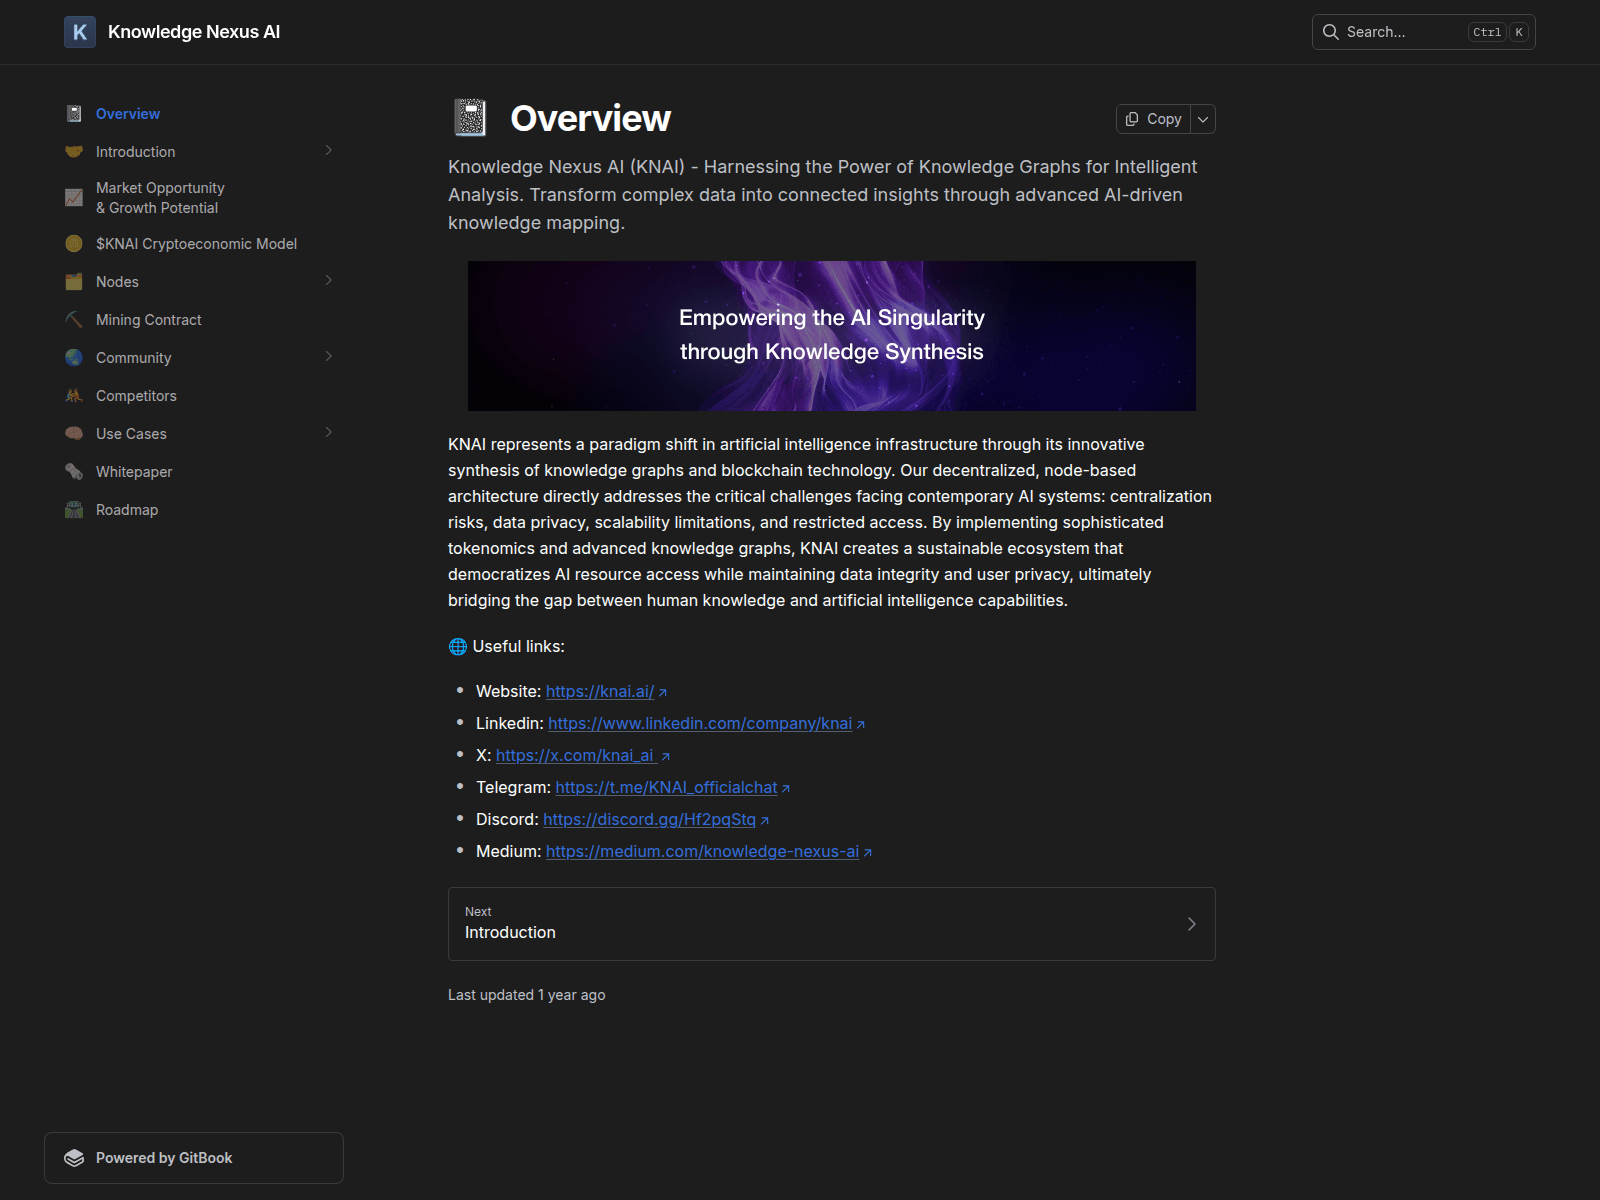Click the Last updated 1 year ago text

(x=527, y=995)
